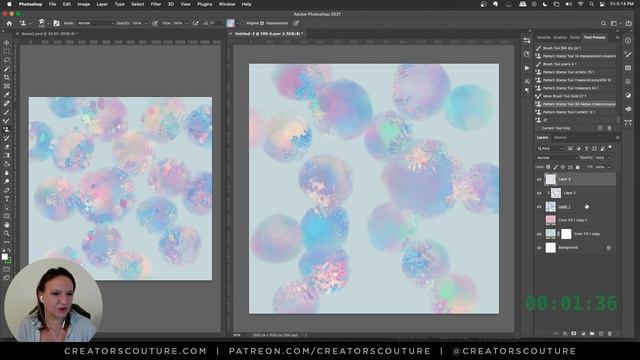Select the Layer 1 thumbnail
The image size is (640, 360).
pyautogui.click(x=551, y=207)
